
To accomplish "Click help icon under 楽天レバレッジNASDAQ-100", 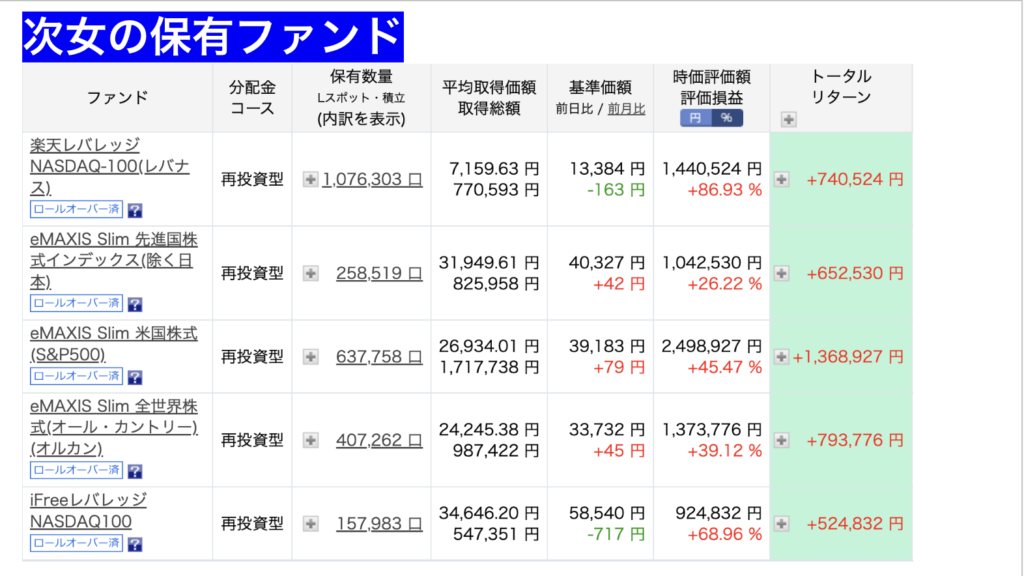I will click(x=135, y=211).
